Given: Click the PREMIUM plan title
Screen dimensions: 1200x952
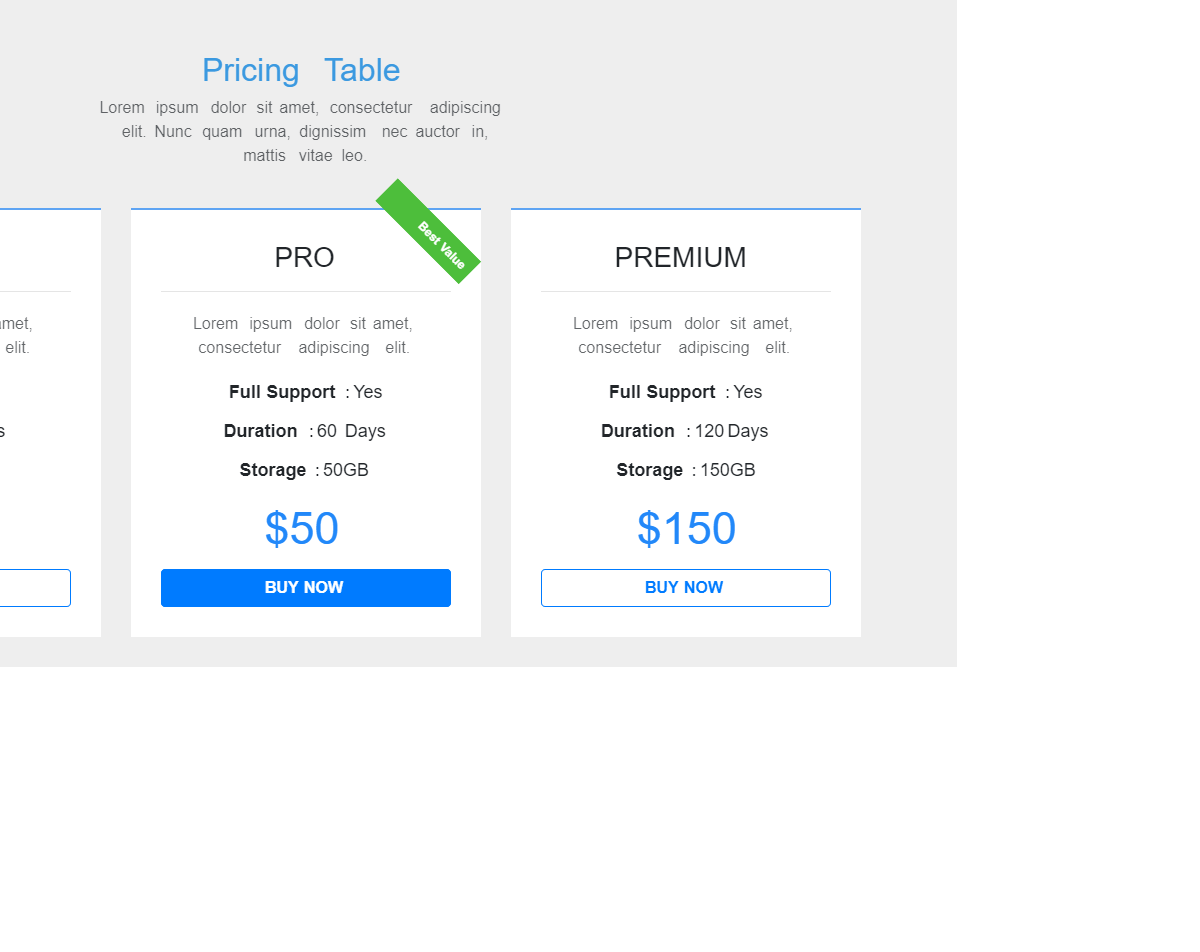Looking at the screenshot, I should pyautogui.click(x=680, y=258).
